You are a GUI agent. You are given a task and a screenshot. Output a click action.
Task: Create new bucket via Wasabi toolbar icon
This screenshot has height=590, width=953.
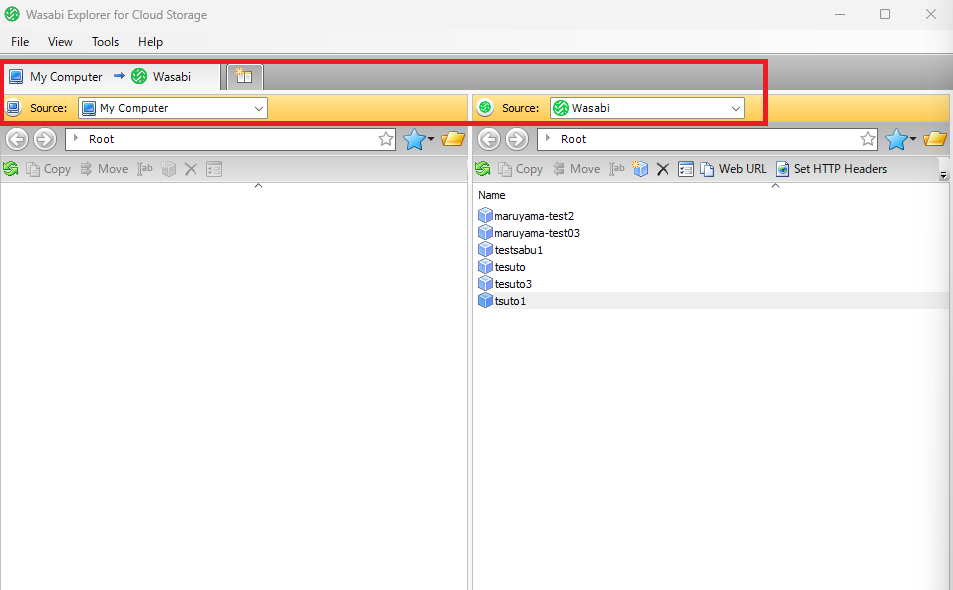(x=640, y=169)
